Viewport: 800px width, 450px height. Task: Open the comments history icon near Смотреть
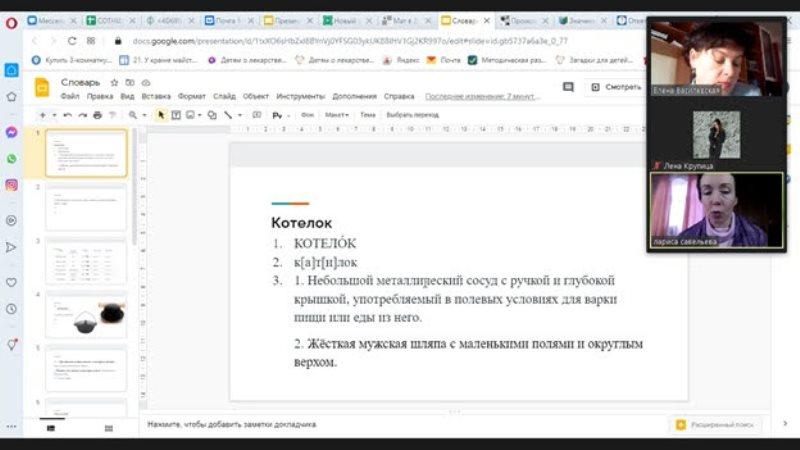click(x=568, y=87)
